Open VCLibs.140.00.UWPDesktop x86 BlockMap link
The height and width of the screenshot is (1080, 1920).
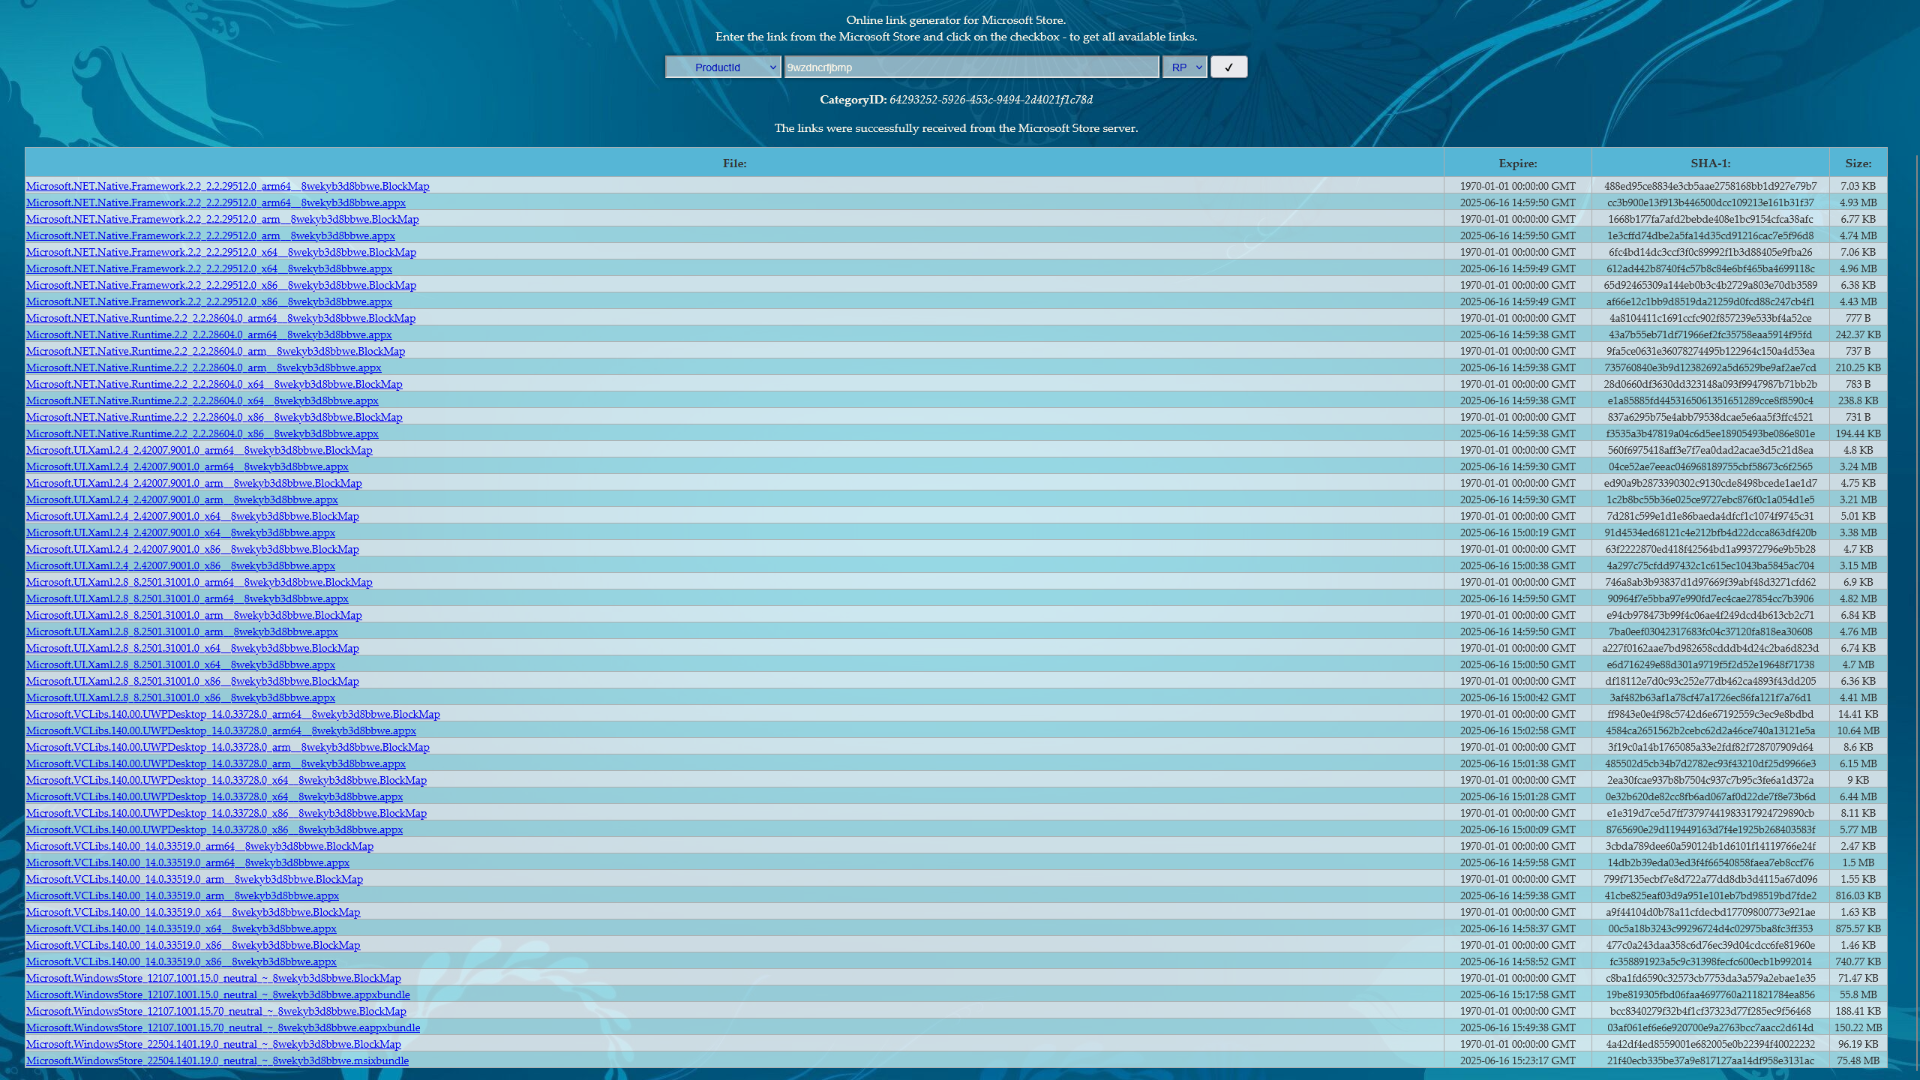(226, 813)
